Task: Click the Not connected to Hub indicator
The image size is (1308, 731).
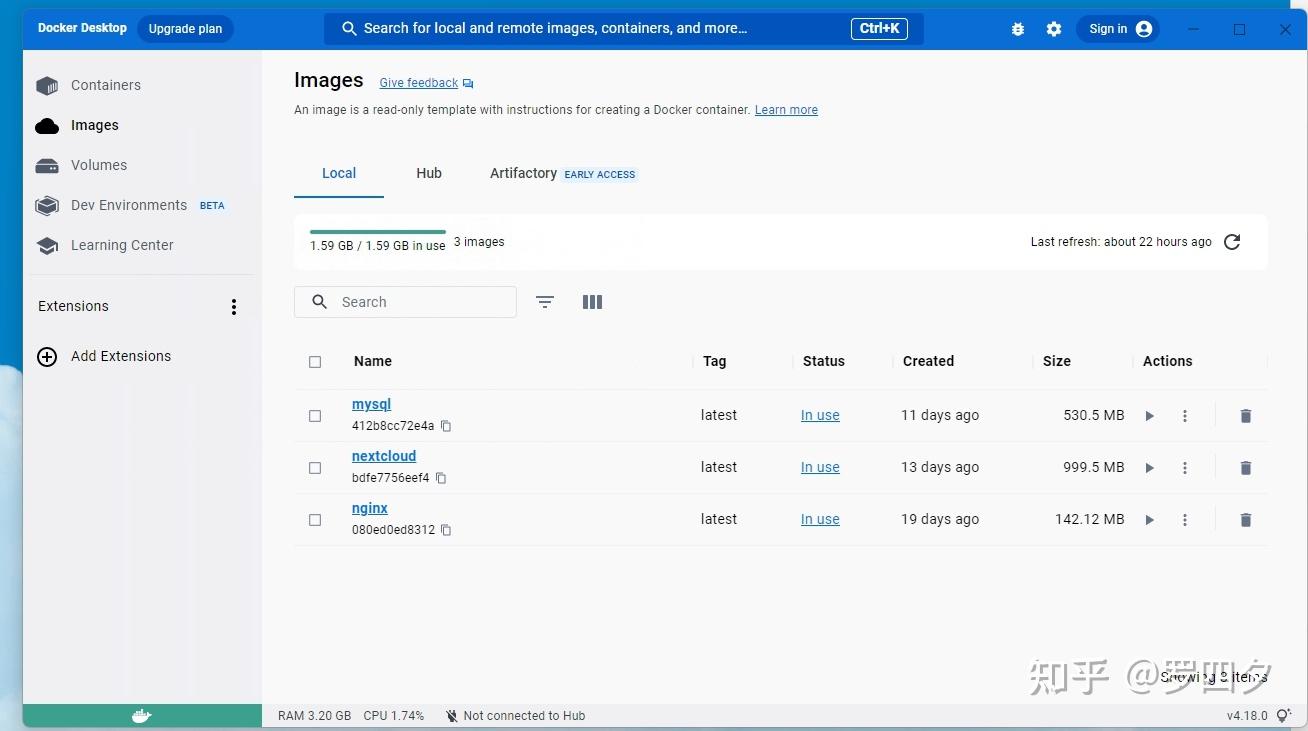Action: click(515, 716)
